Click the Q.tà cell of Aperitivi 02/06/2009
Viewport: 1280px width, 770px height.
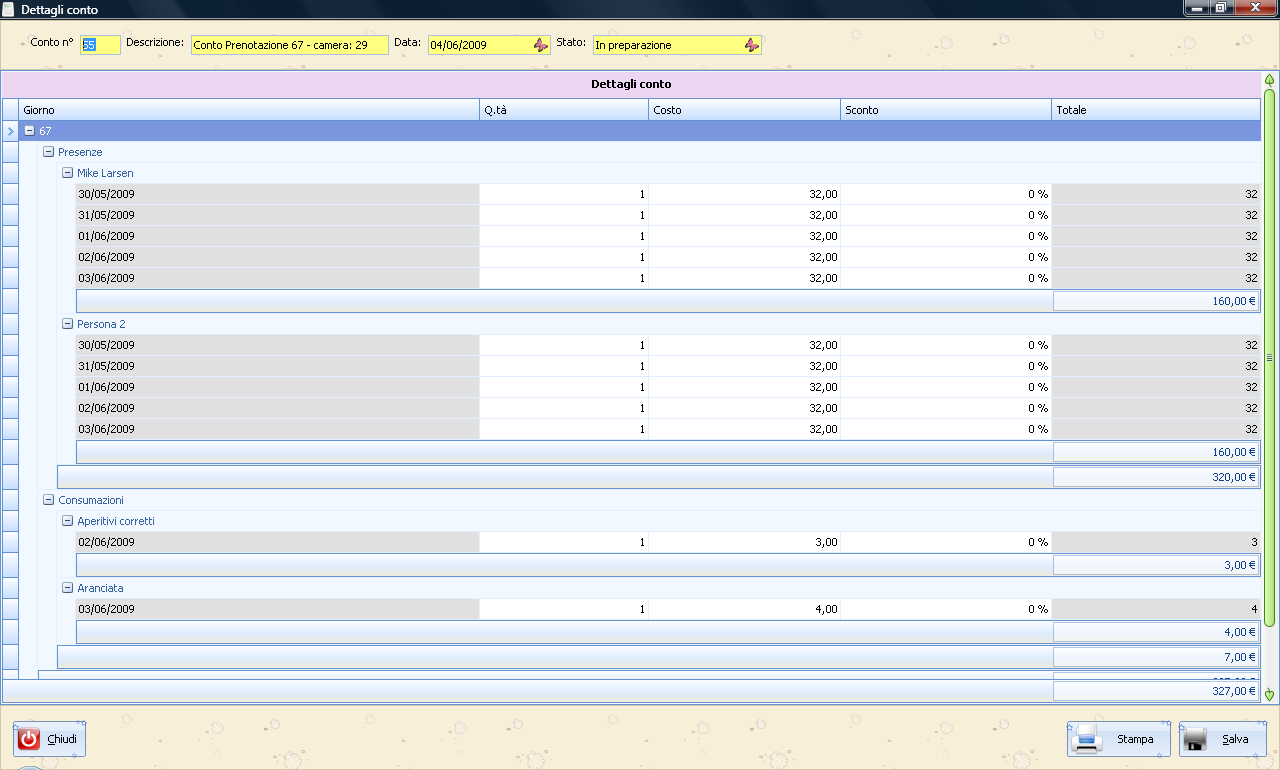click(564, 542)
